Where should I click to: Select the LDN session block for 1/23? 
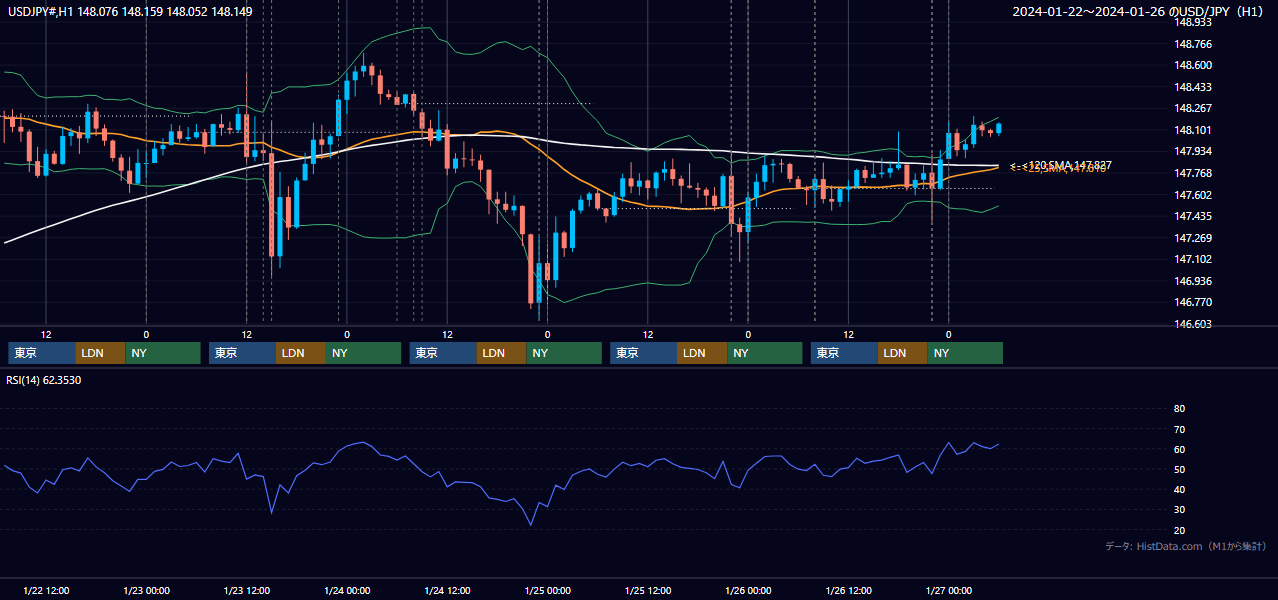(x=302, y=353)
